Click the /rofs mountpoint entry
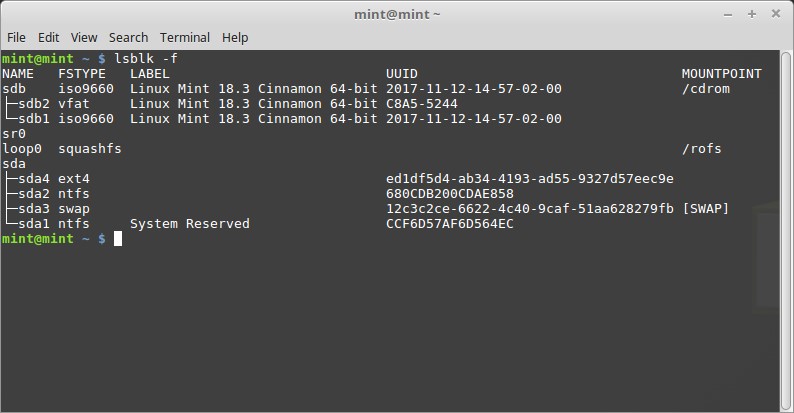Image resolution: width=794 pixels, height=413 pixels. click(x=701, y=149)
